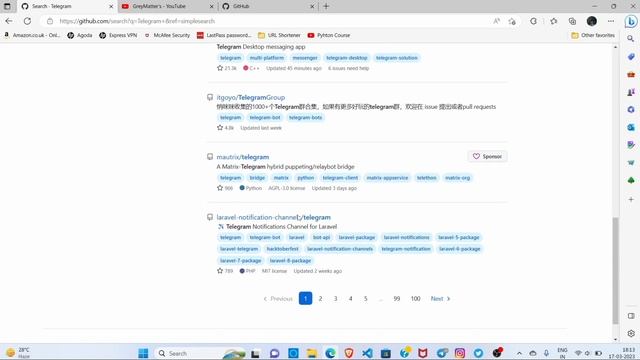Open Edge settings and more menu
This screenshot has width=640, height=360.
(611, 21)
